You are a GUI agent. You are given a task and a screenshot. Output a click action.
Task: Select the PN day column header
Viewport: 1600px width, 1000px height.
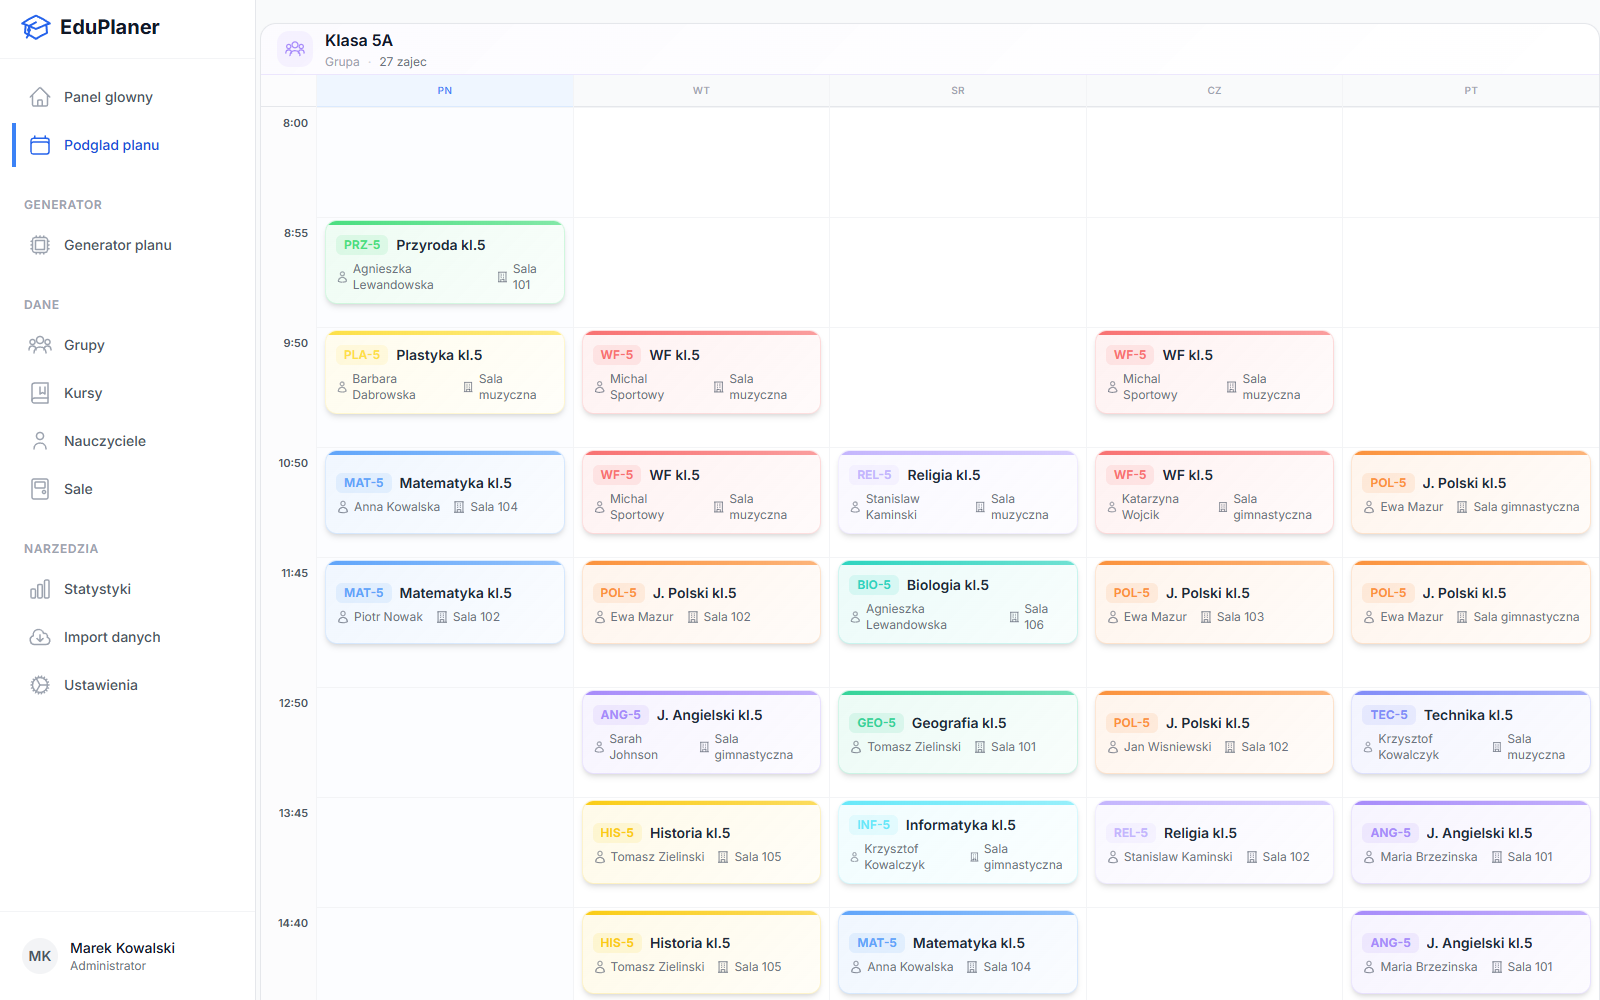(445, 91)
